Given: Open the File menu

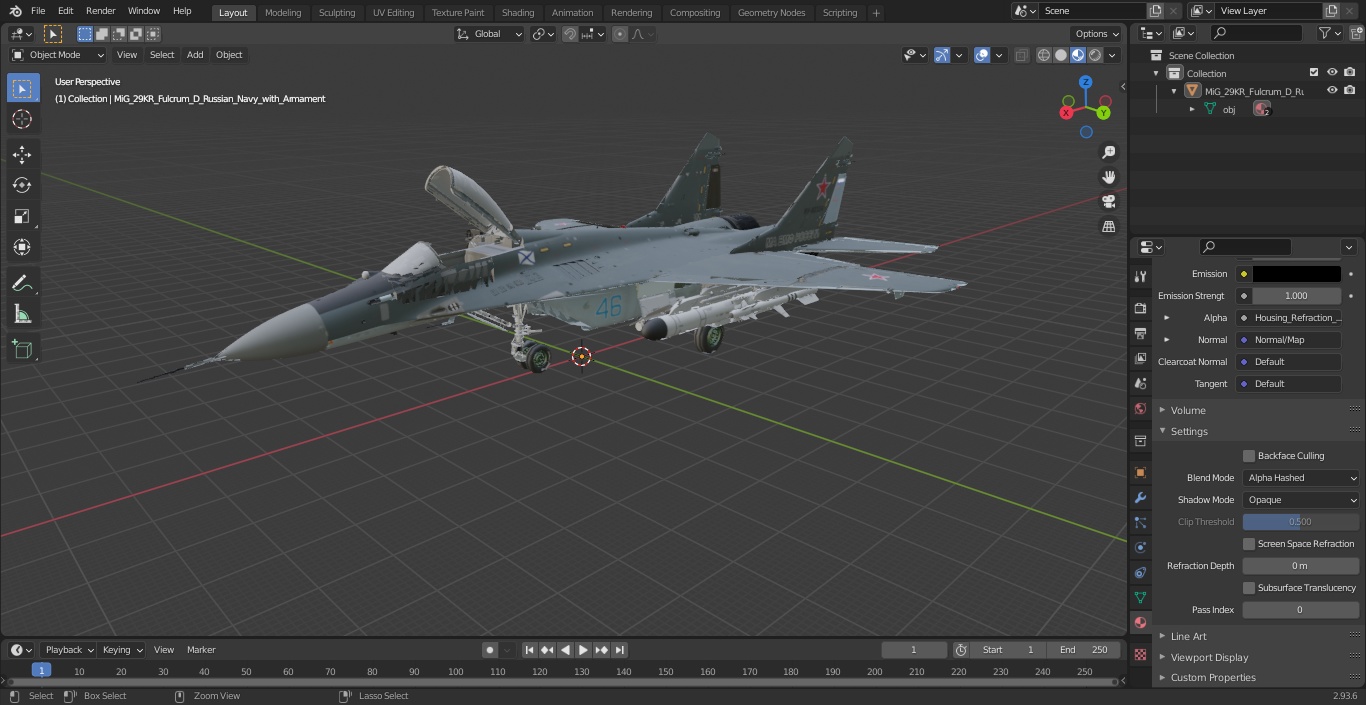Looking at the screenshot, I should point(38,11).
